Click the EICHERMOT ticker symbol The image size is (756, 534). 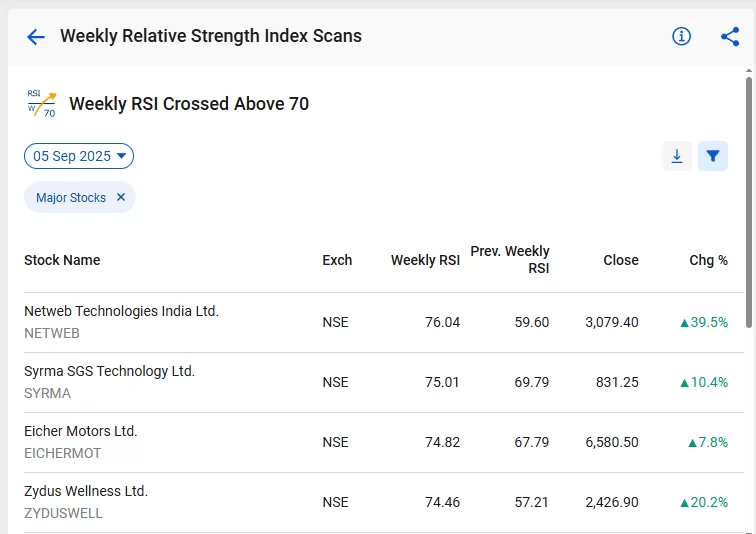pos(63,453)
